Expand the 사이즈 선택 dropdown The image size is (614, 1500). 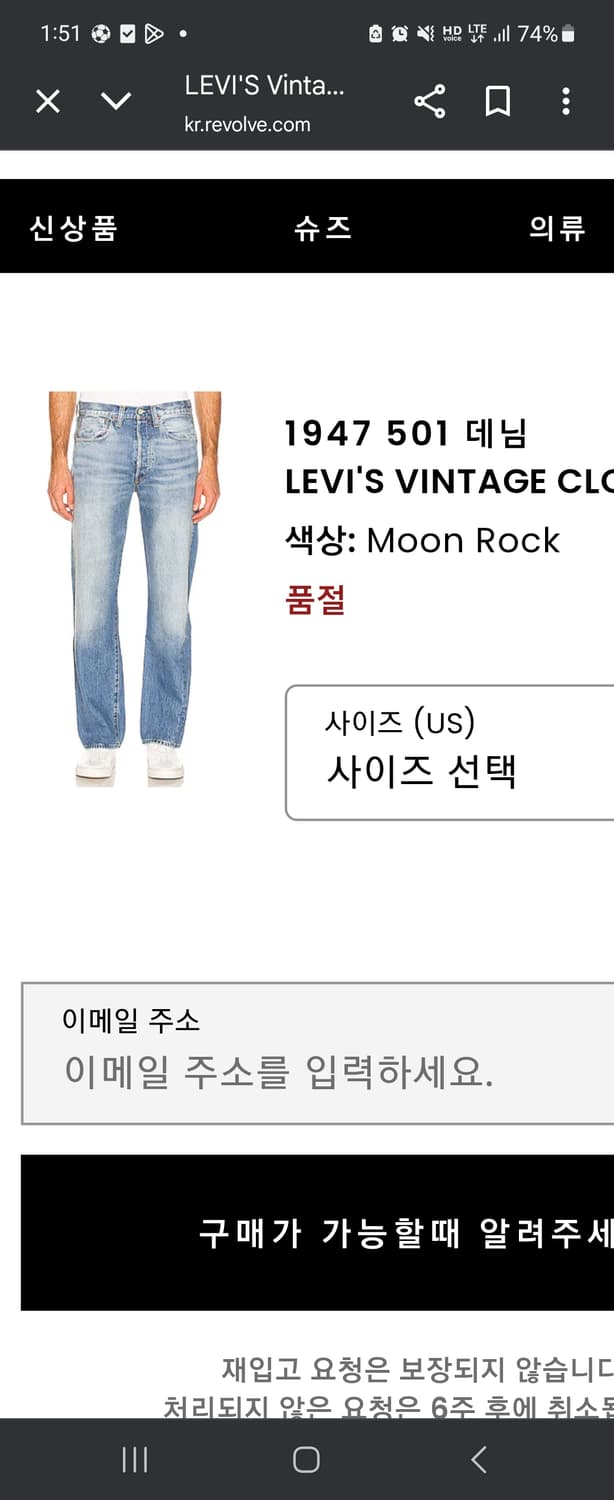click(450, 752)
